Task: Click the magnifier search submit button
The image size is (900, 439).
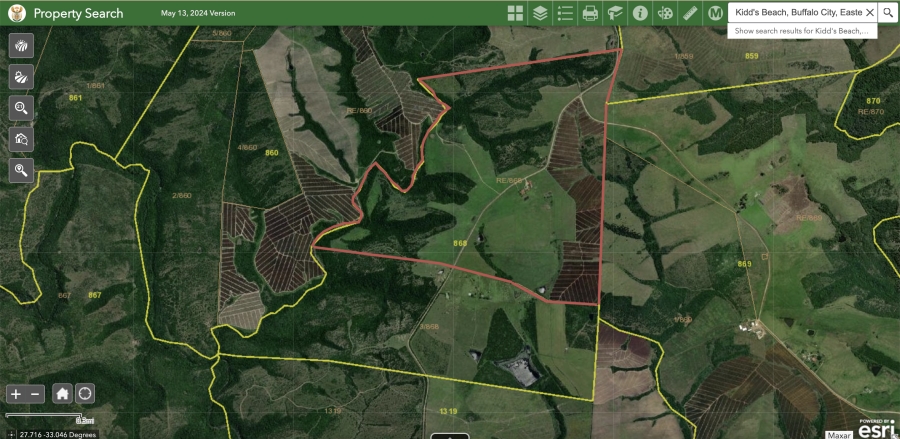Action: (x=888, y=13)
